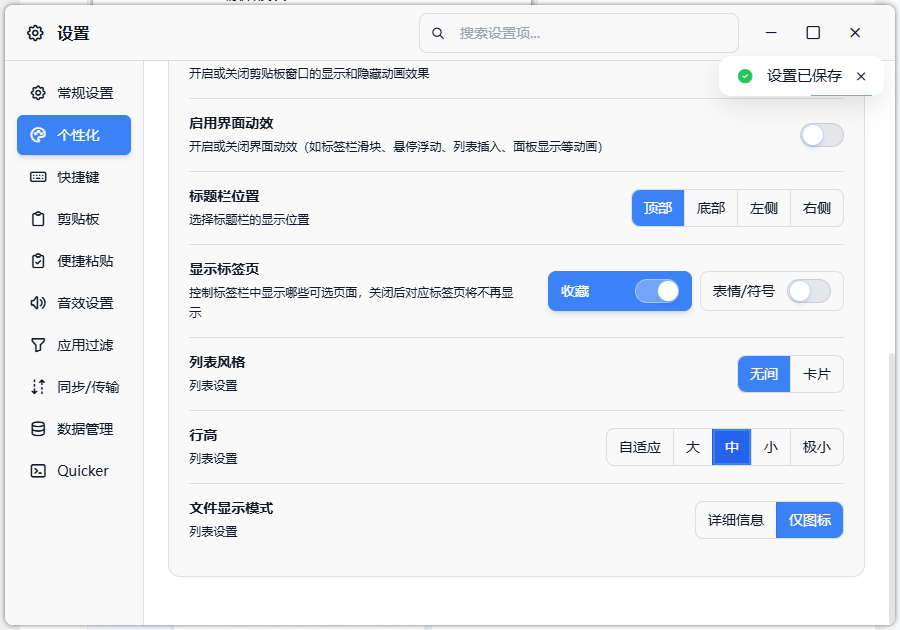Go to 剪贴板 settings
Screen dimensions: 900x630
point(74,219)
